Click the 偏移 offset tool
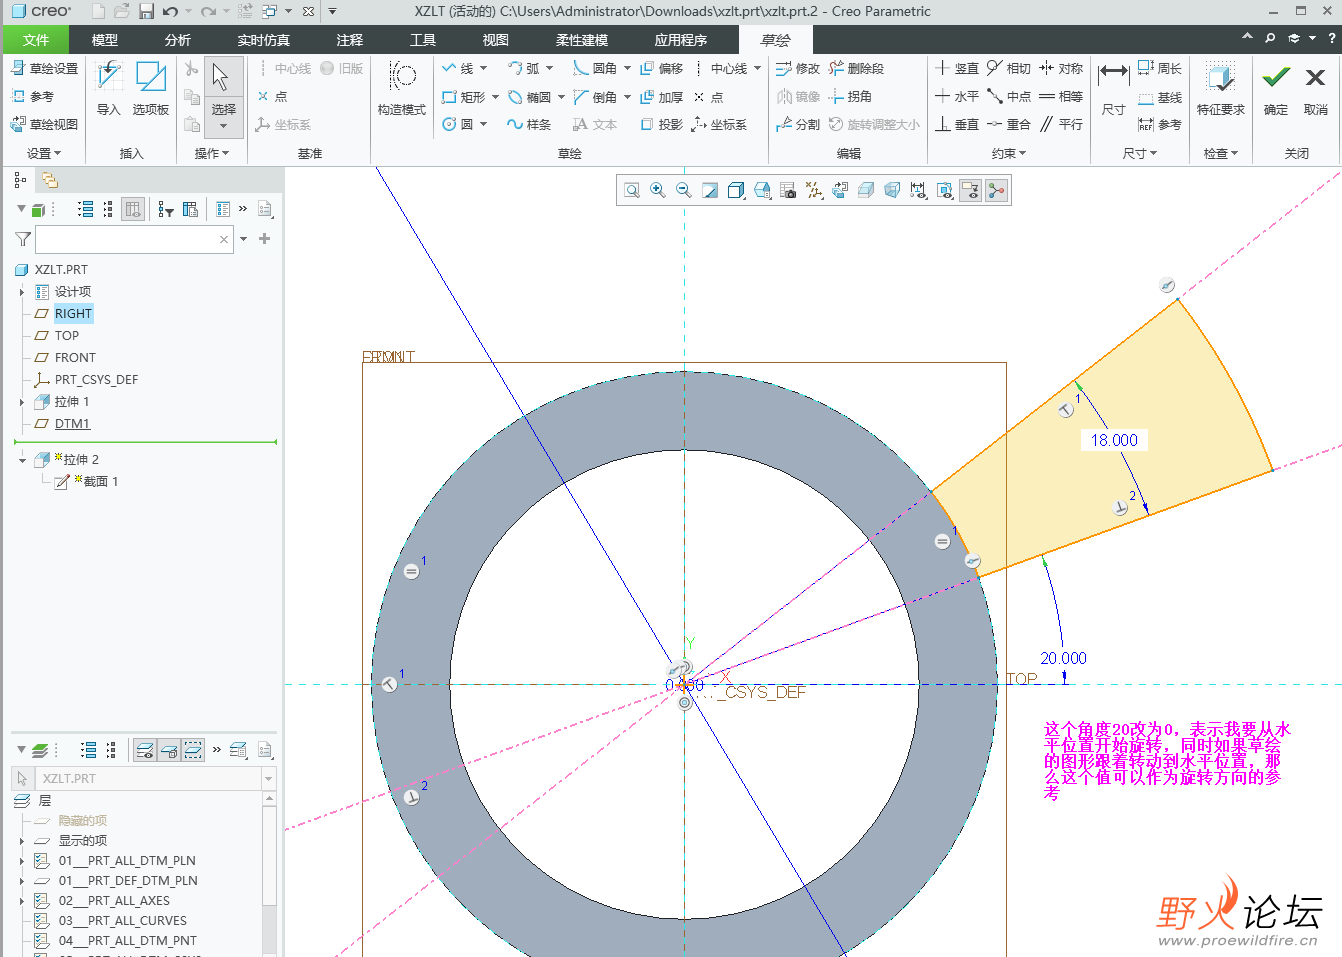The width and height of the screenshot is (1342, 957). 662,69
